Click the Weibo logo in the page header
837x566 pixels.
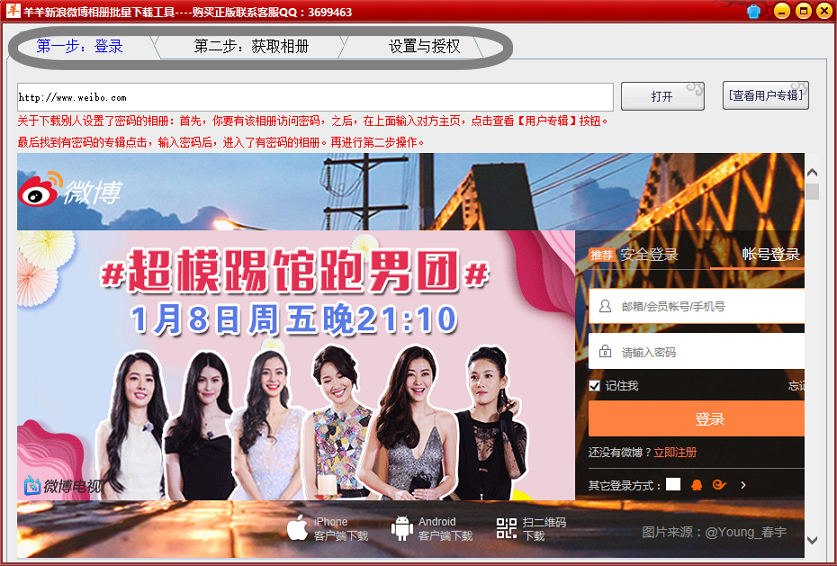tap(69, 187)
